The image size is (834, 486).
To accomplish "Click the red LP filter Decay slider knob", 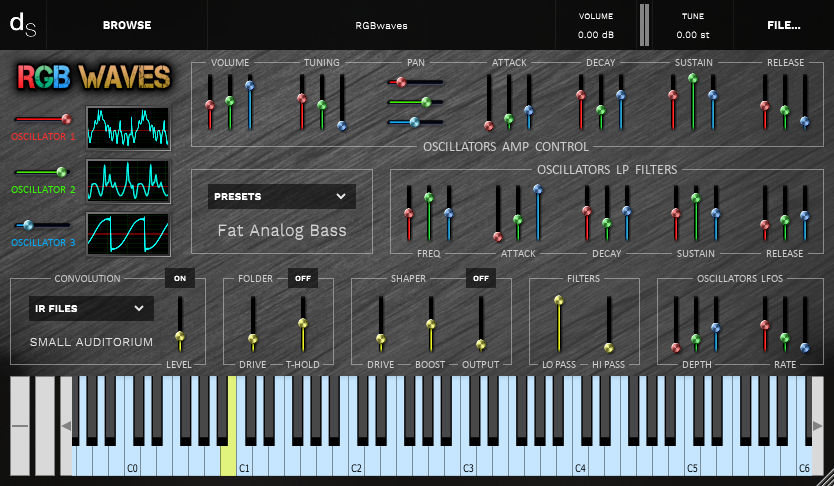I will tap(587, 211).
